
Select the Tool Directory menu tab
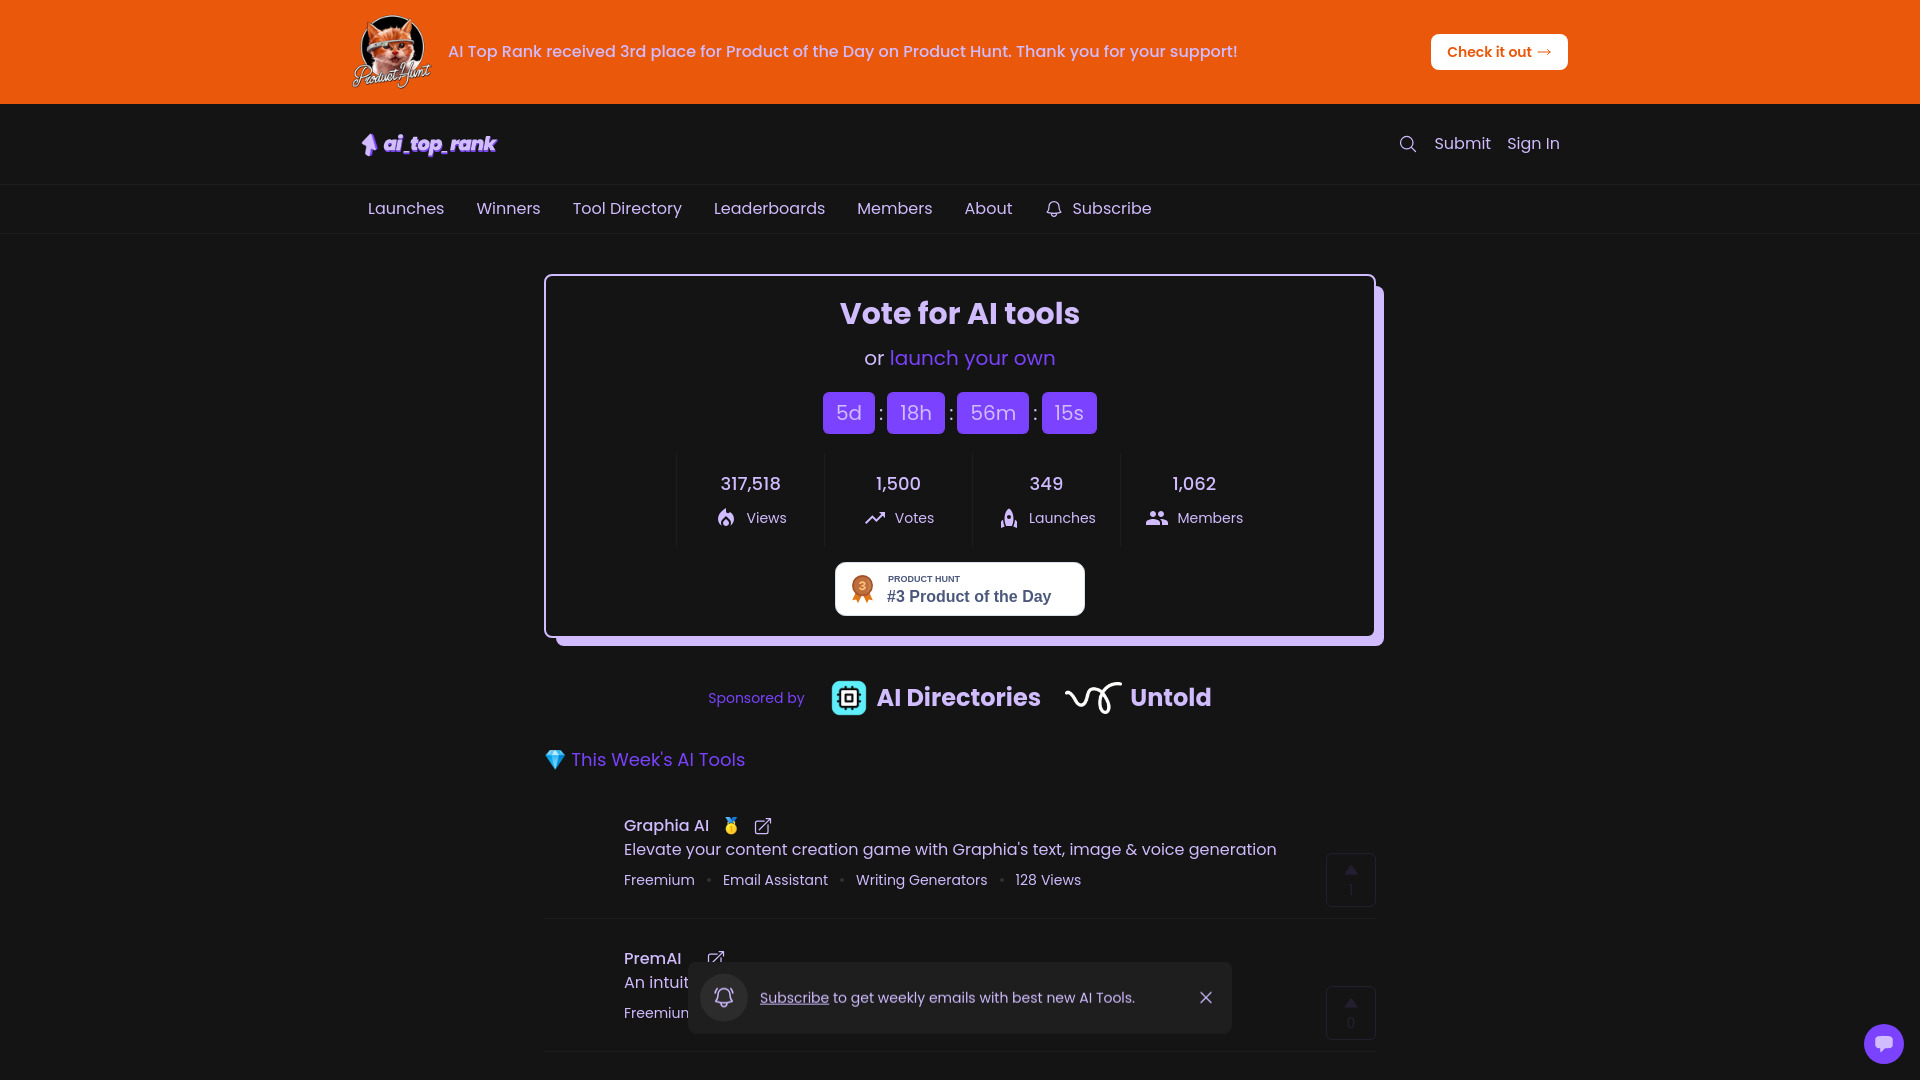[x=626, y=207]
